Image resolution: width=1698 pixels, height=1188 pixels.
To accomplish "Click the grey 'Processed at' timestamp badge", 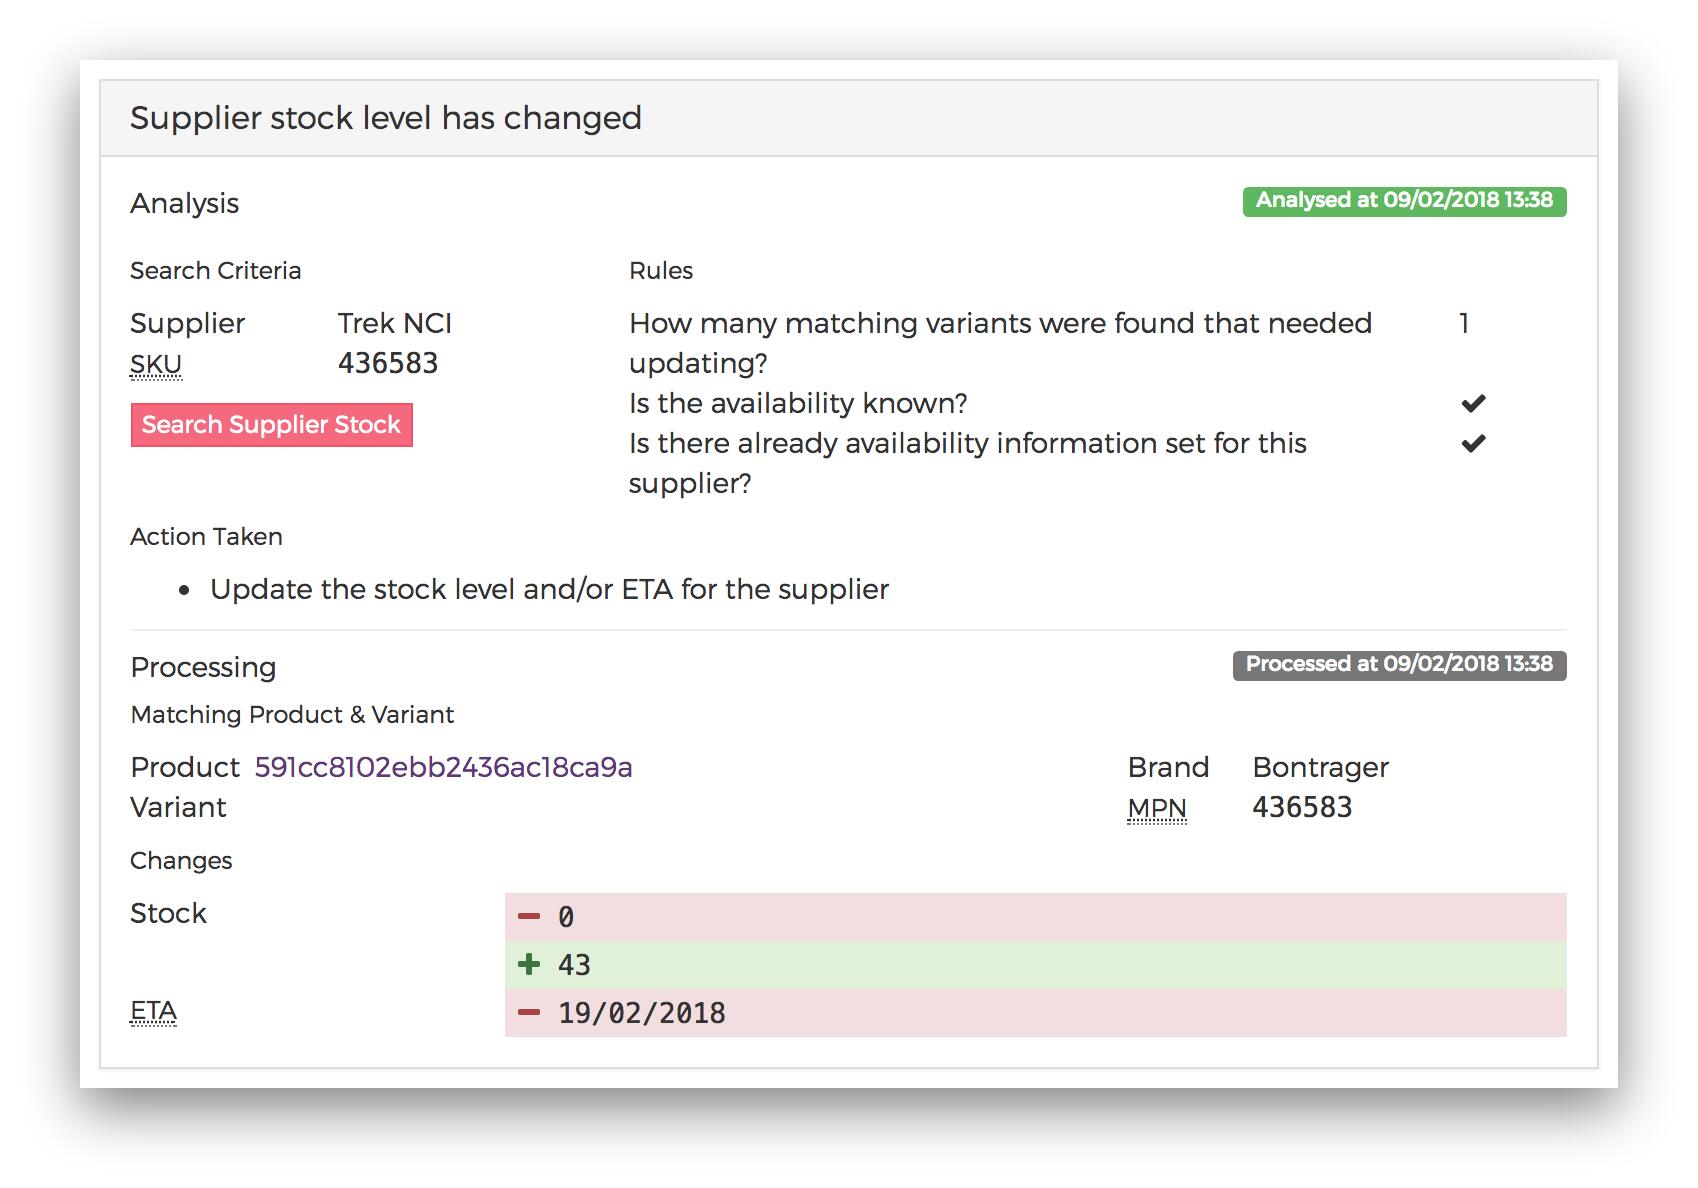I will tap(1398, 665).
